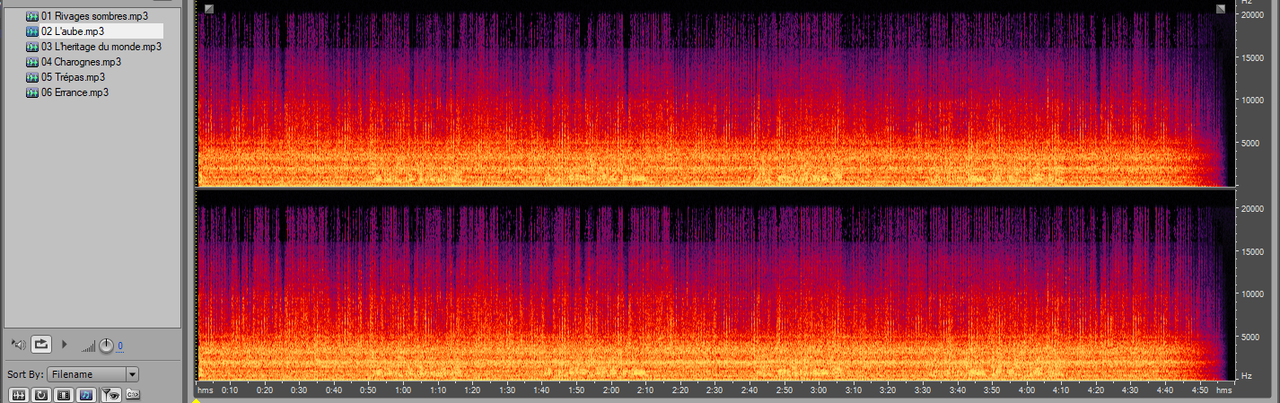
Task: Click waveform icon beside 06 Errance.mp3
Action: coord(32,92)
